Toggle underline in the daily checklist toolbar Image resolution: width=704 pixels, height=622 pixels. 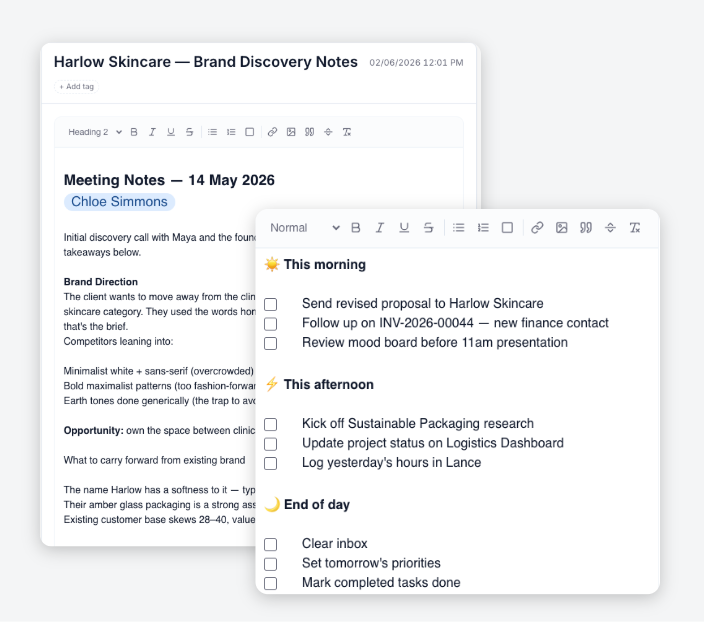click(x=404, y=228)
